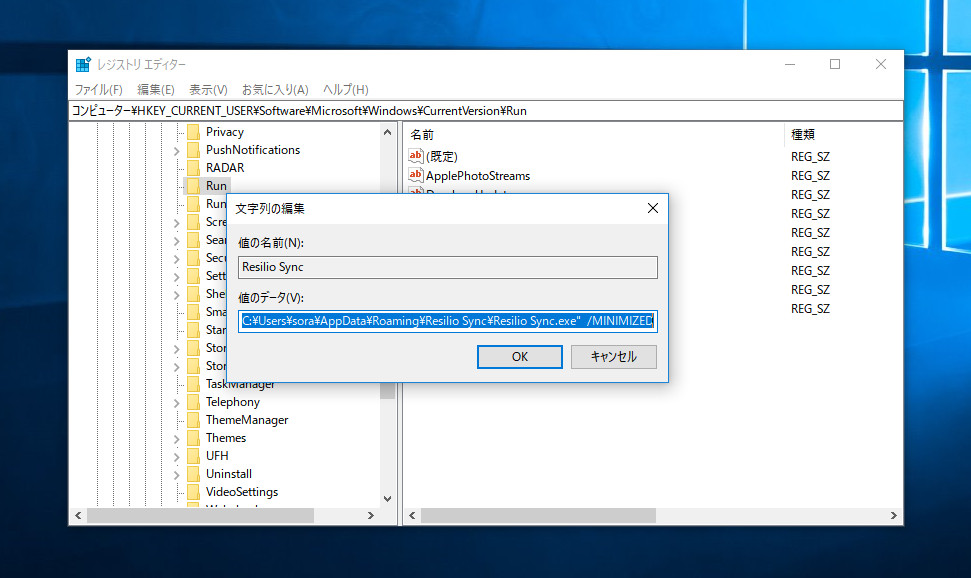Click the (既定) string value icon
This screenshot has width=971, height=578.
pos(416,156)
